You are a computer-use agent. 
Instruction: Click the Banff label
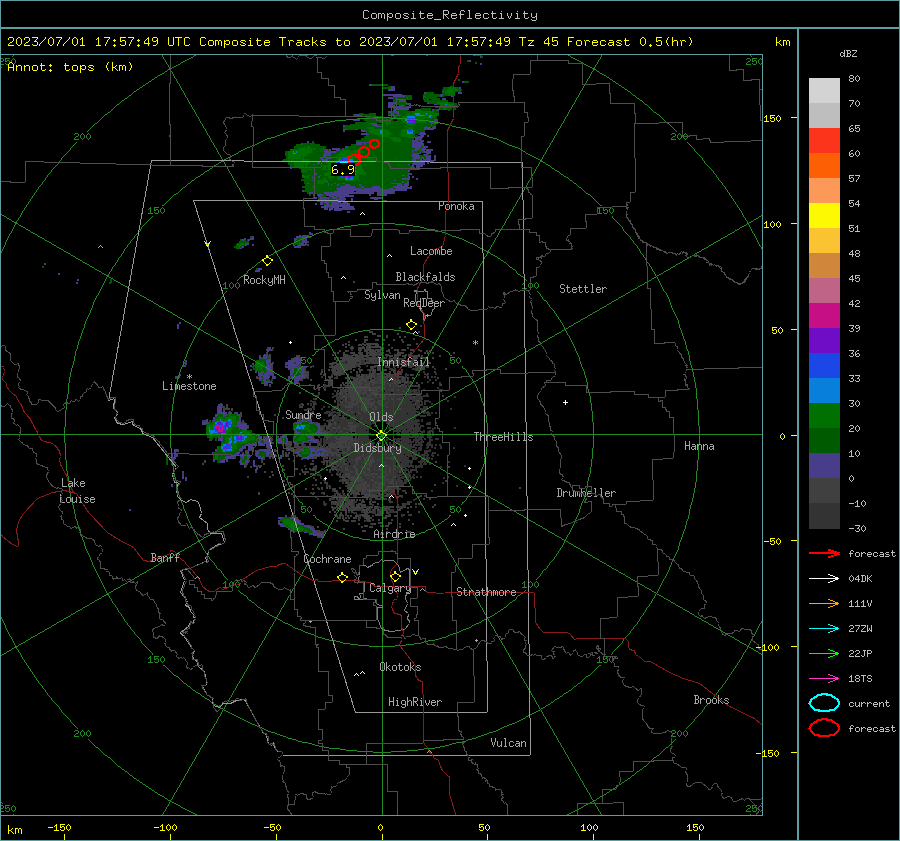165,557
